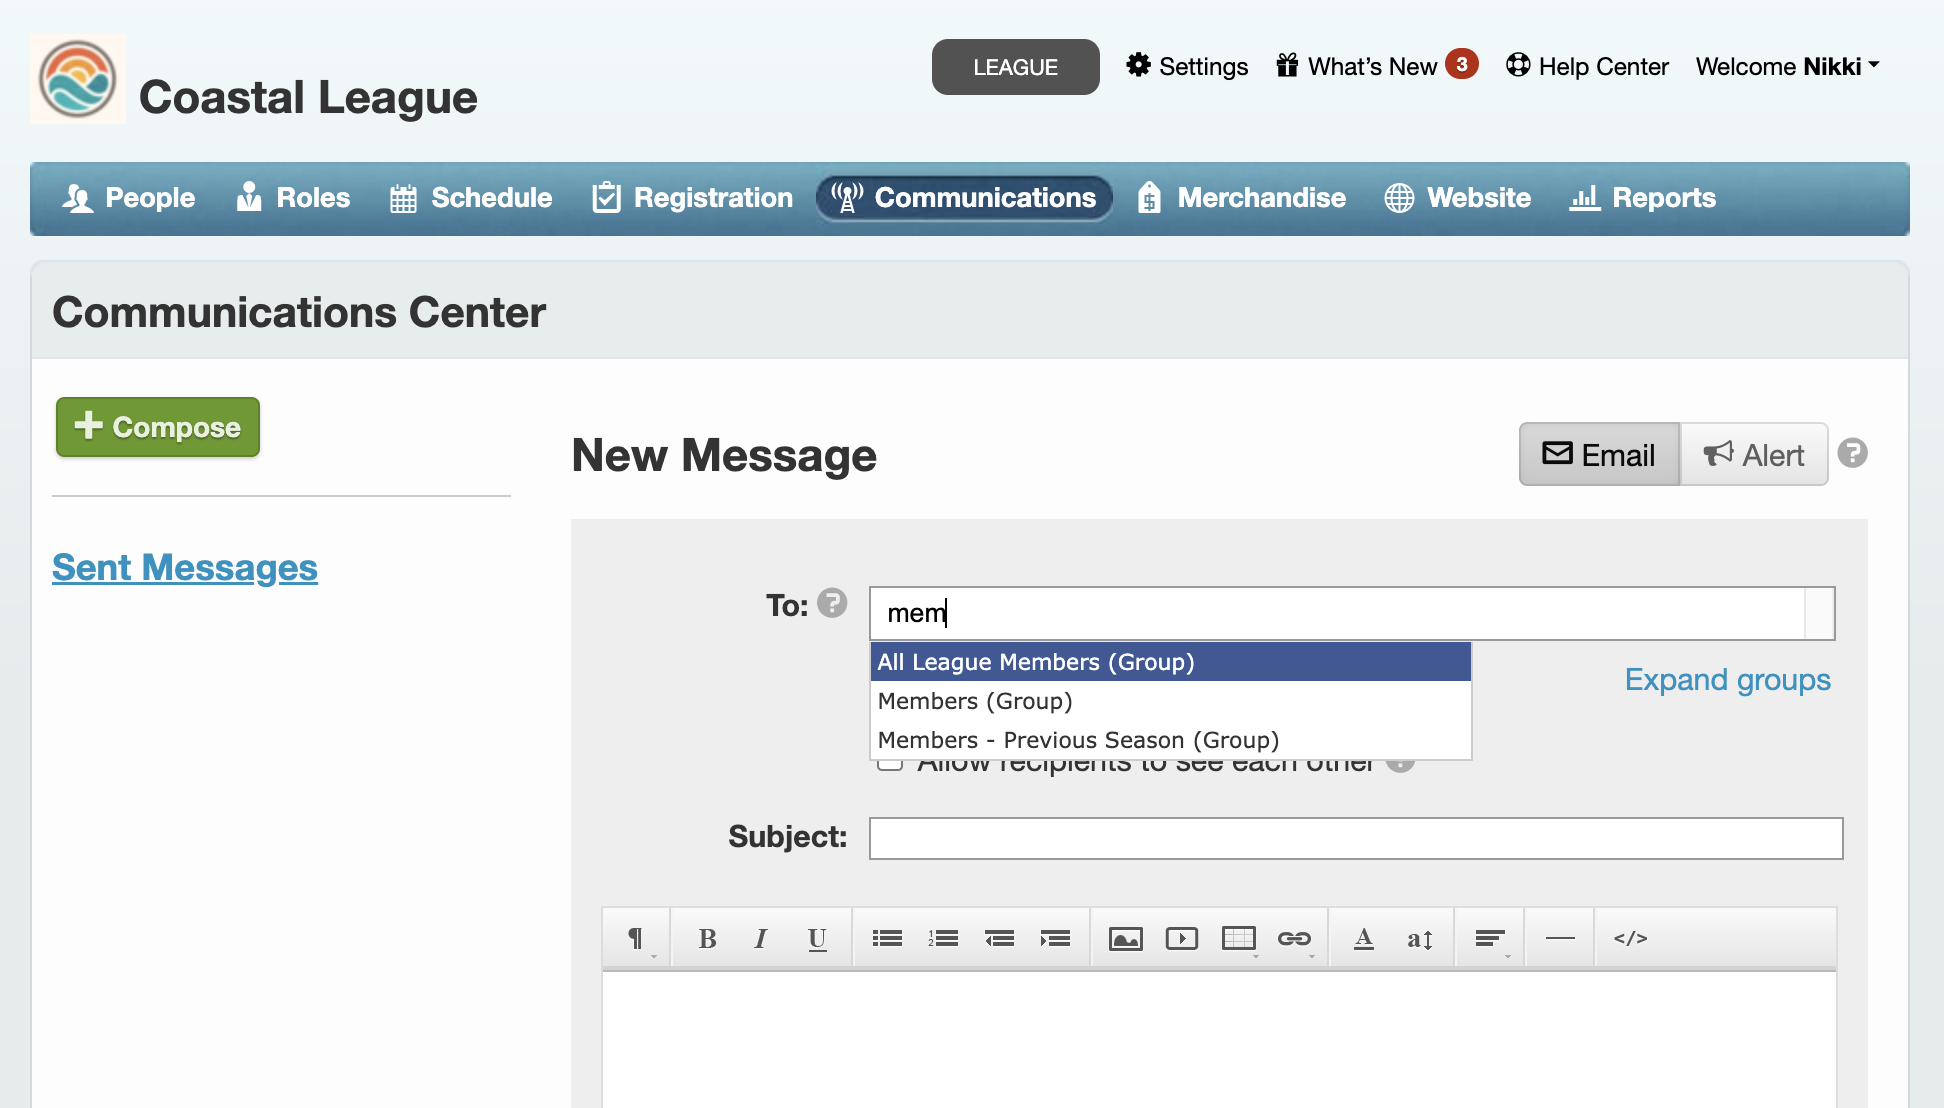Click the font color icon
This screenshot has height=1108, width=1944.
click(1363, 938)
